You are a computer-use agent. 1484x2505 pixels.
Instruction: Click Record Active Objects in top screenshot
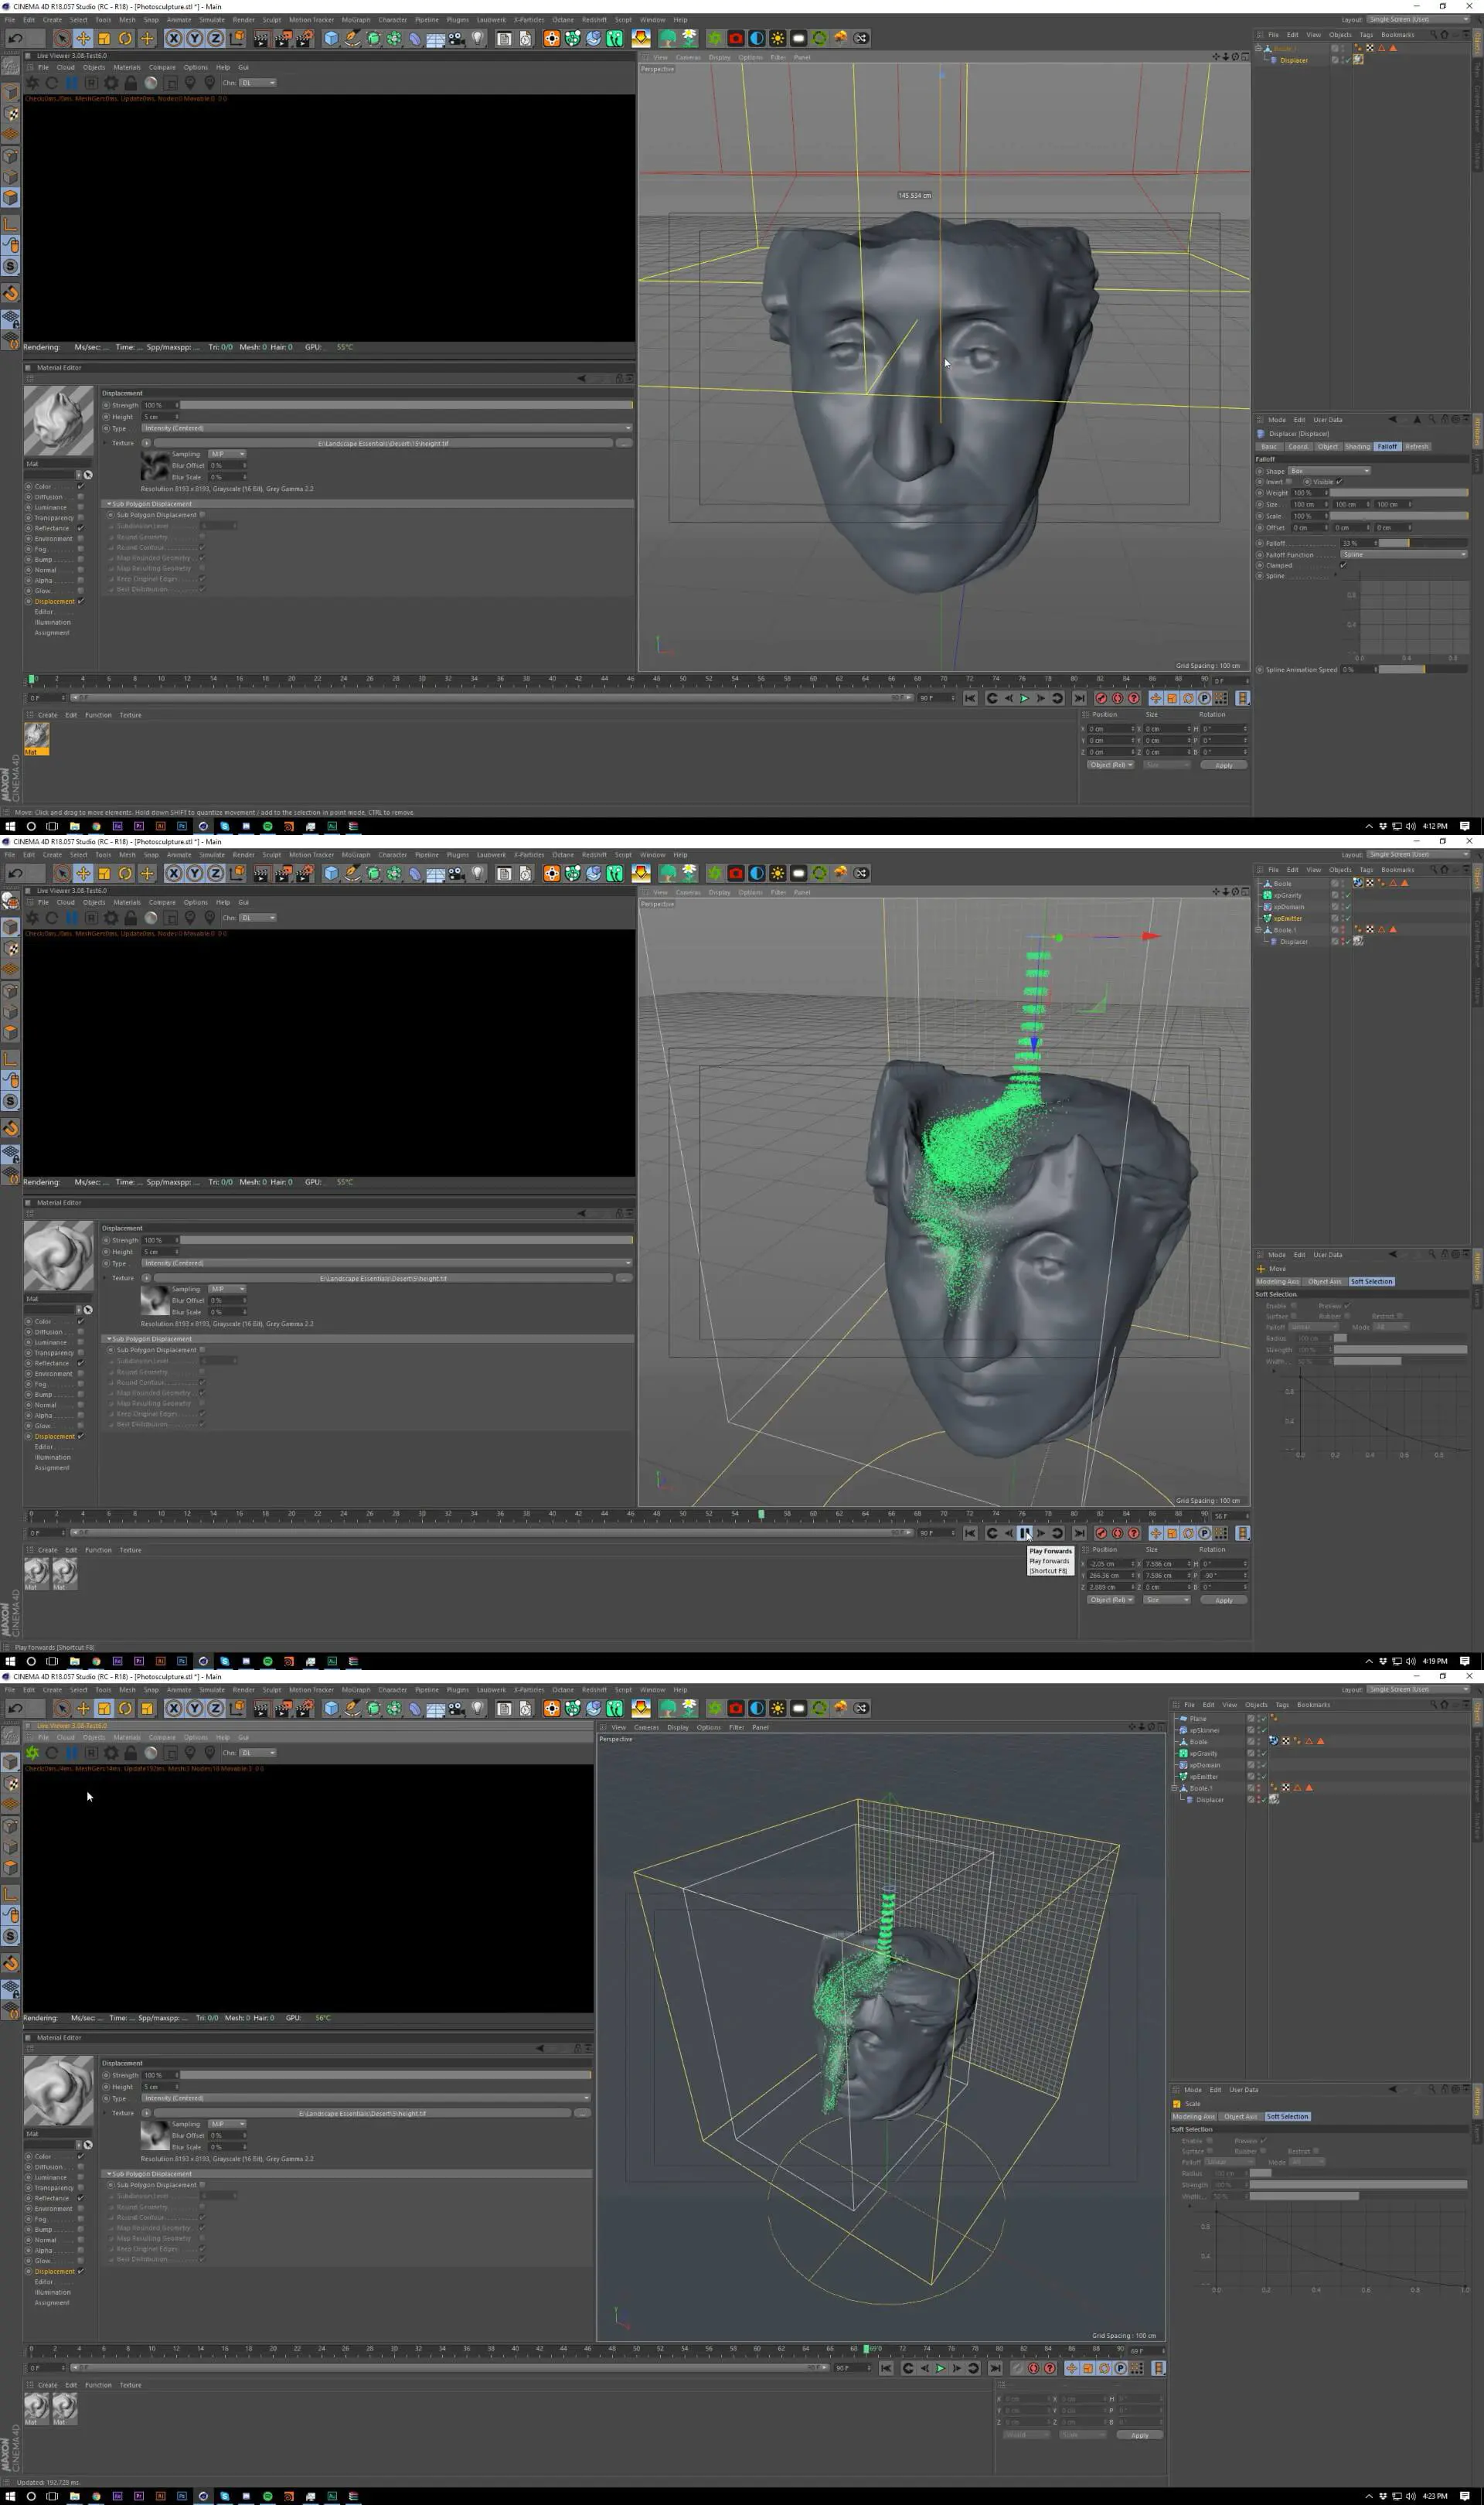(1101, 698)
